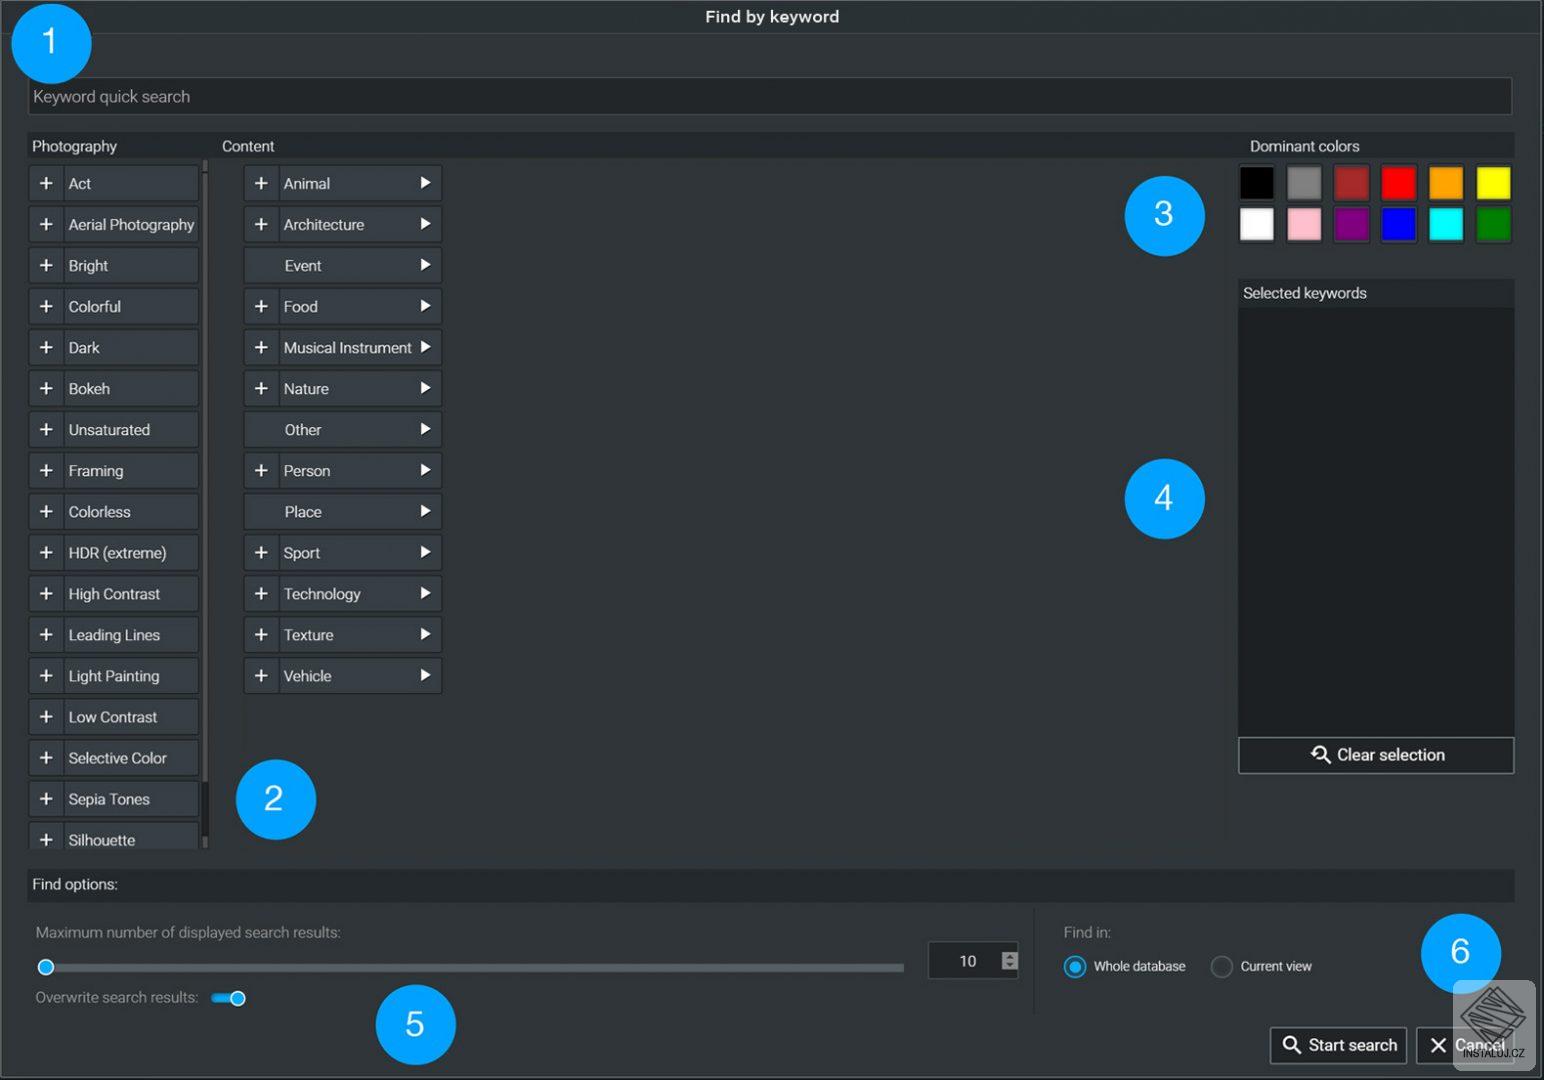Screen dimensions: 1544x1080
Task: Click the plus icon beside Bokeh
Action: pos(46,388)
